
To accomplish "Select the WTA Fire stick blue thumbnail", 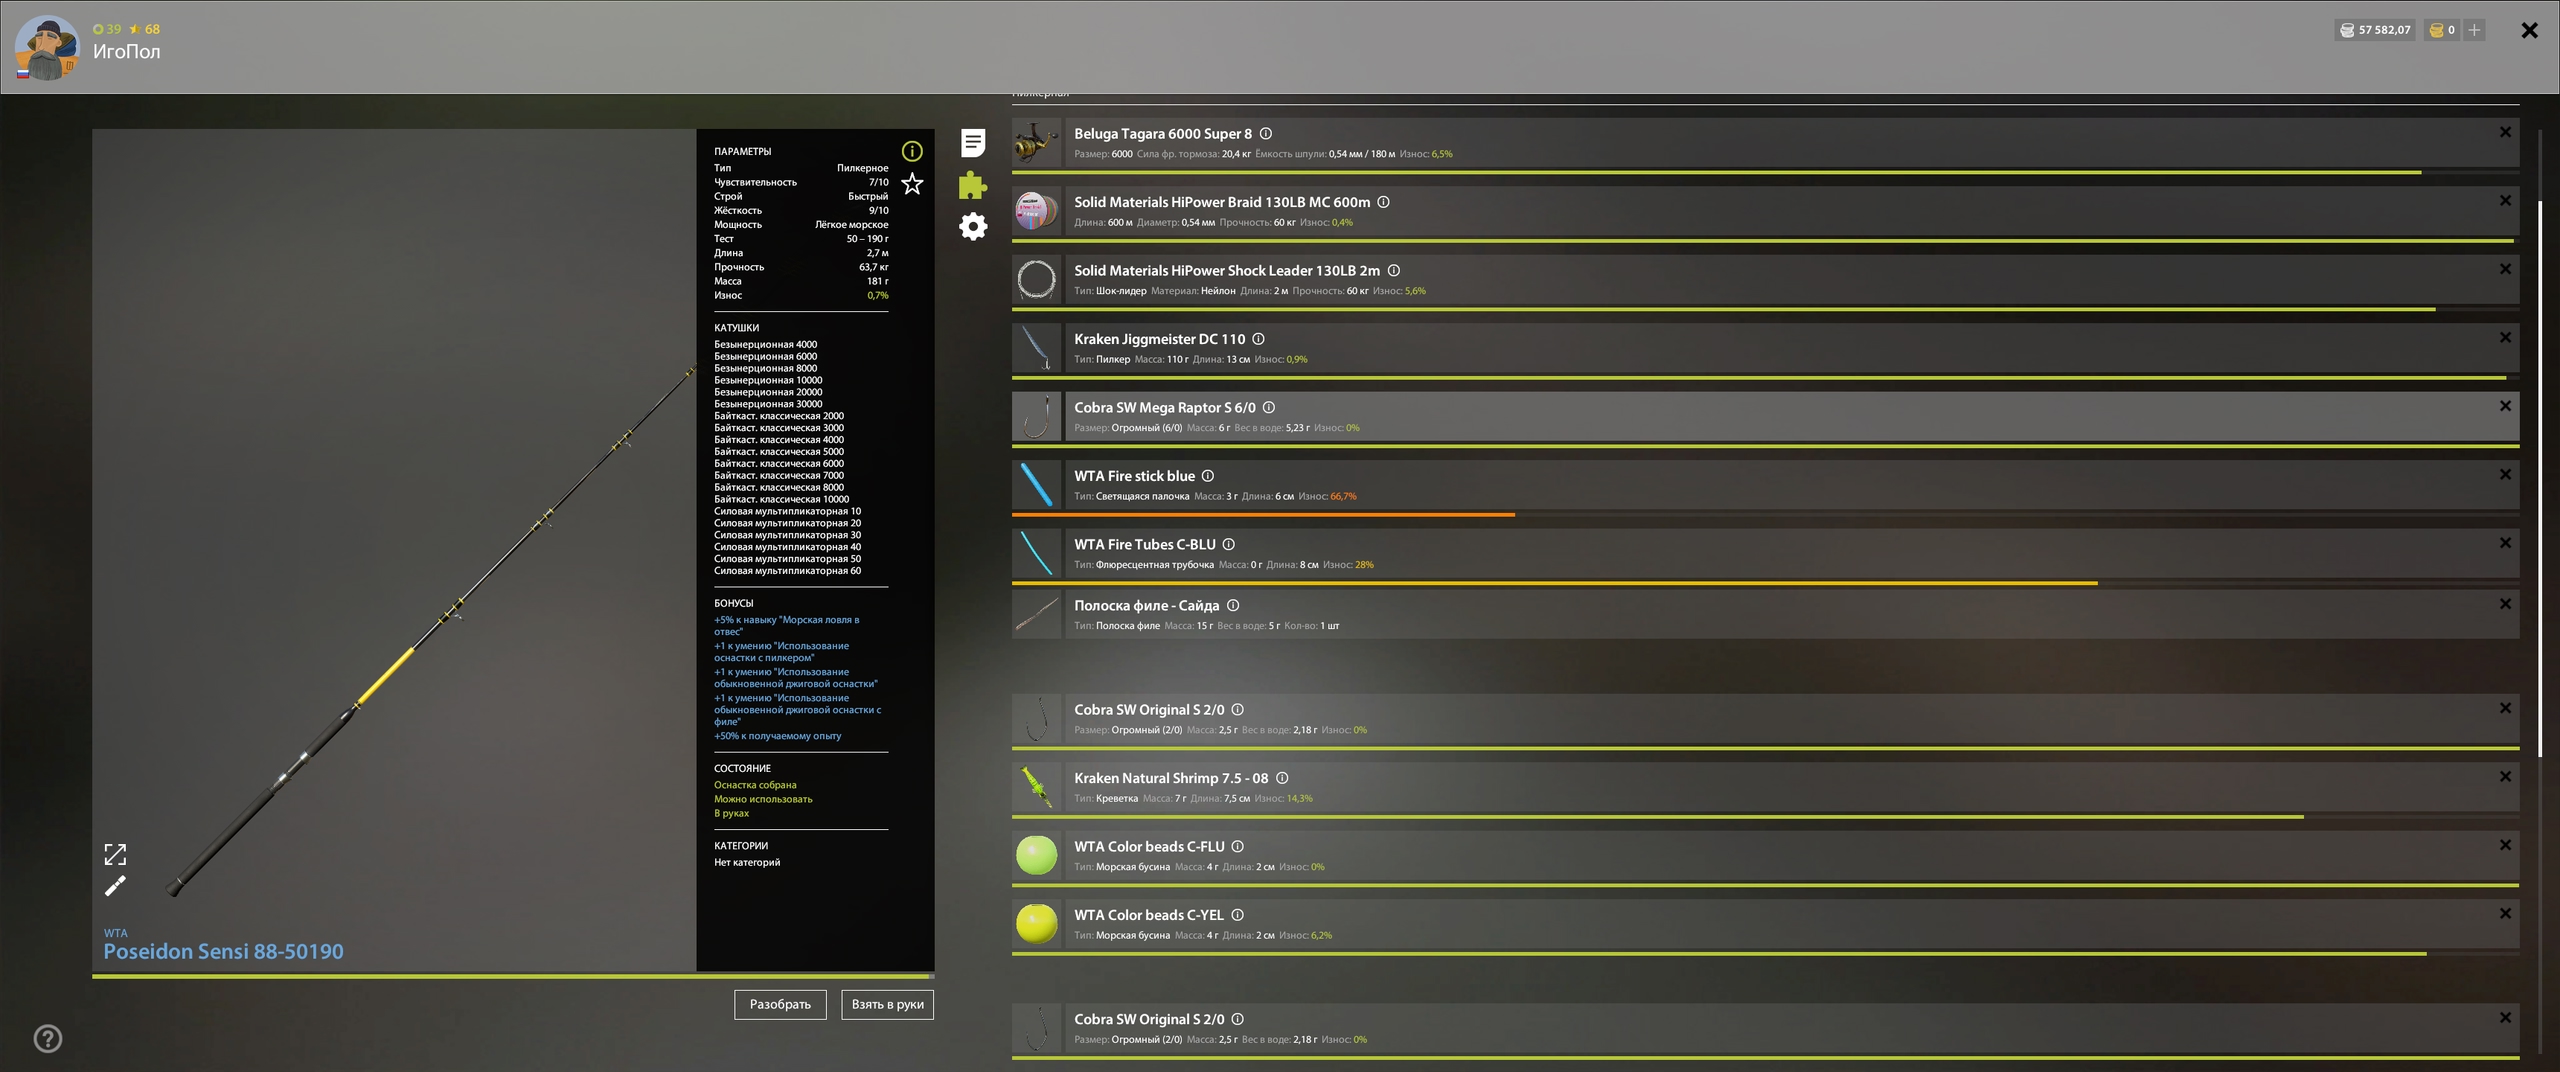I will point(1036,485).
